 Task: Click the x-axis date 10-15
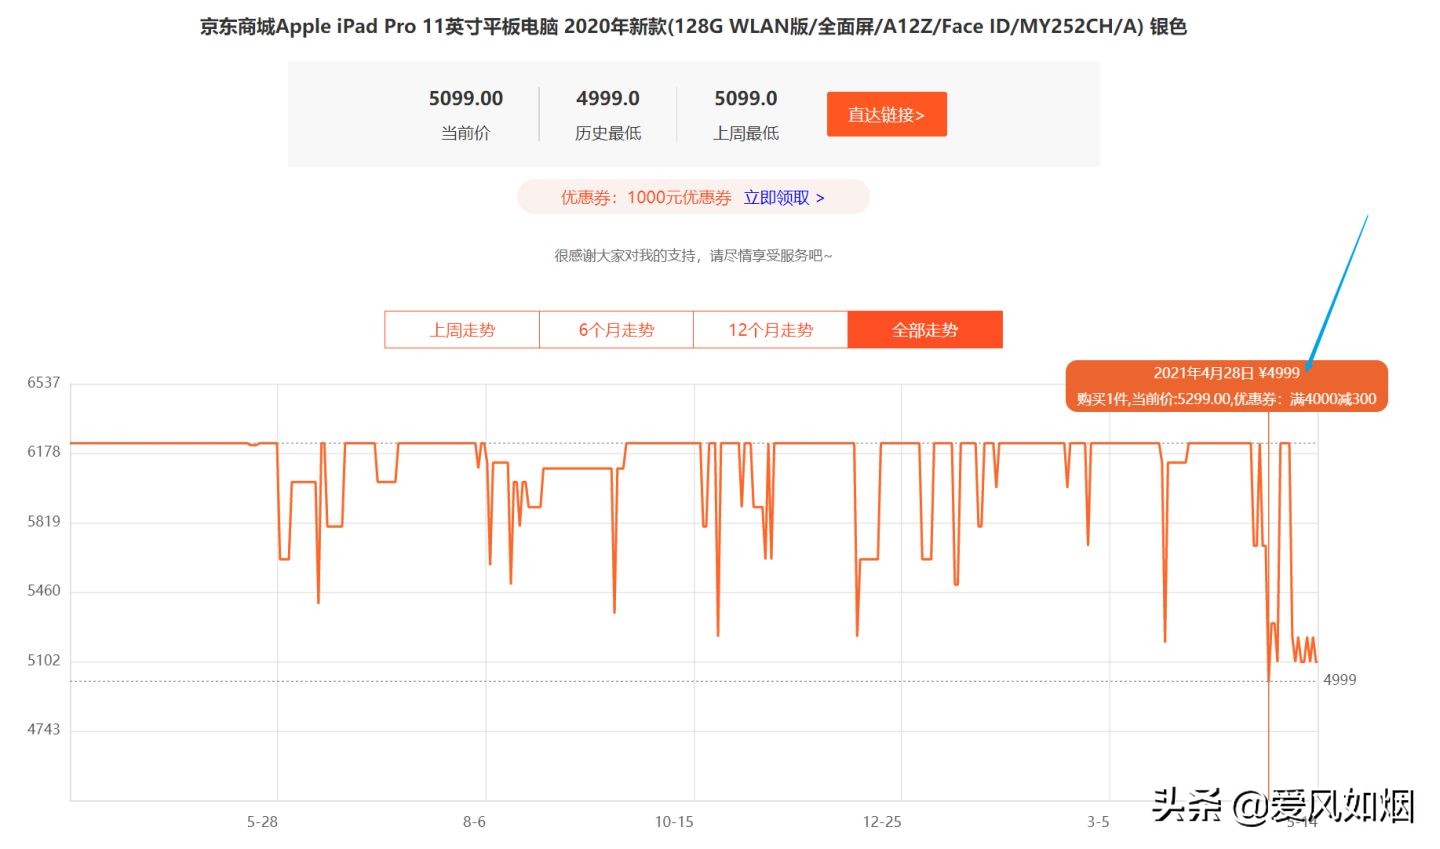(x=674, y=822)
